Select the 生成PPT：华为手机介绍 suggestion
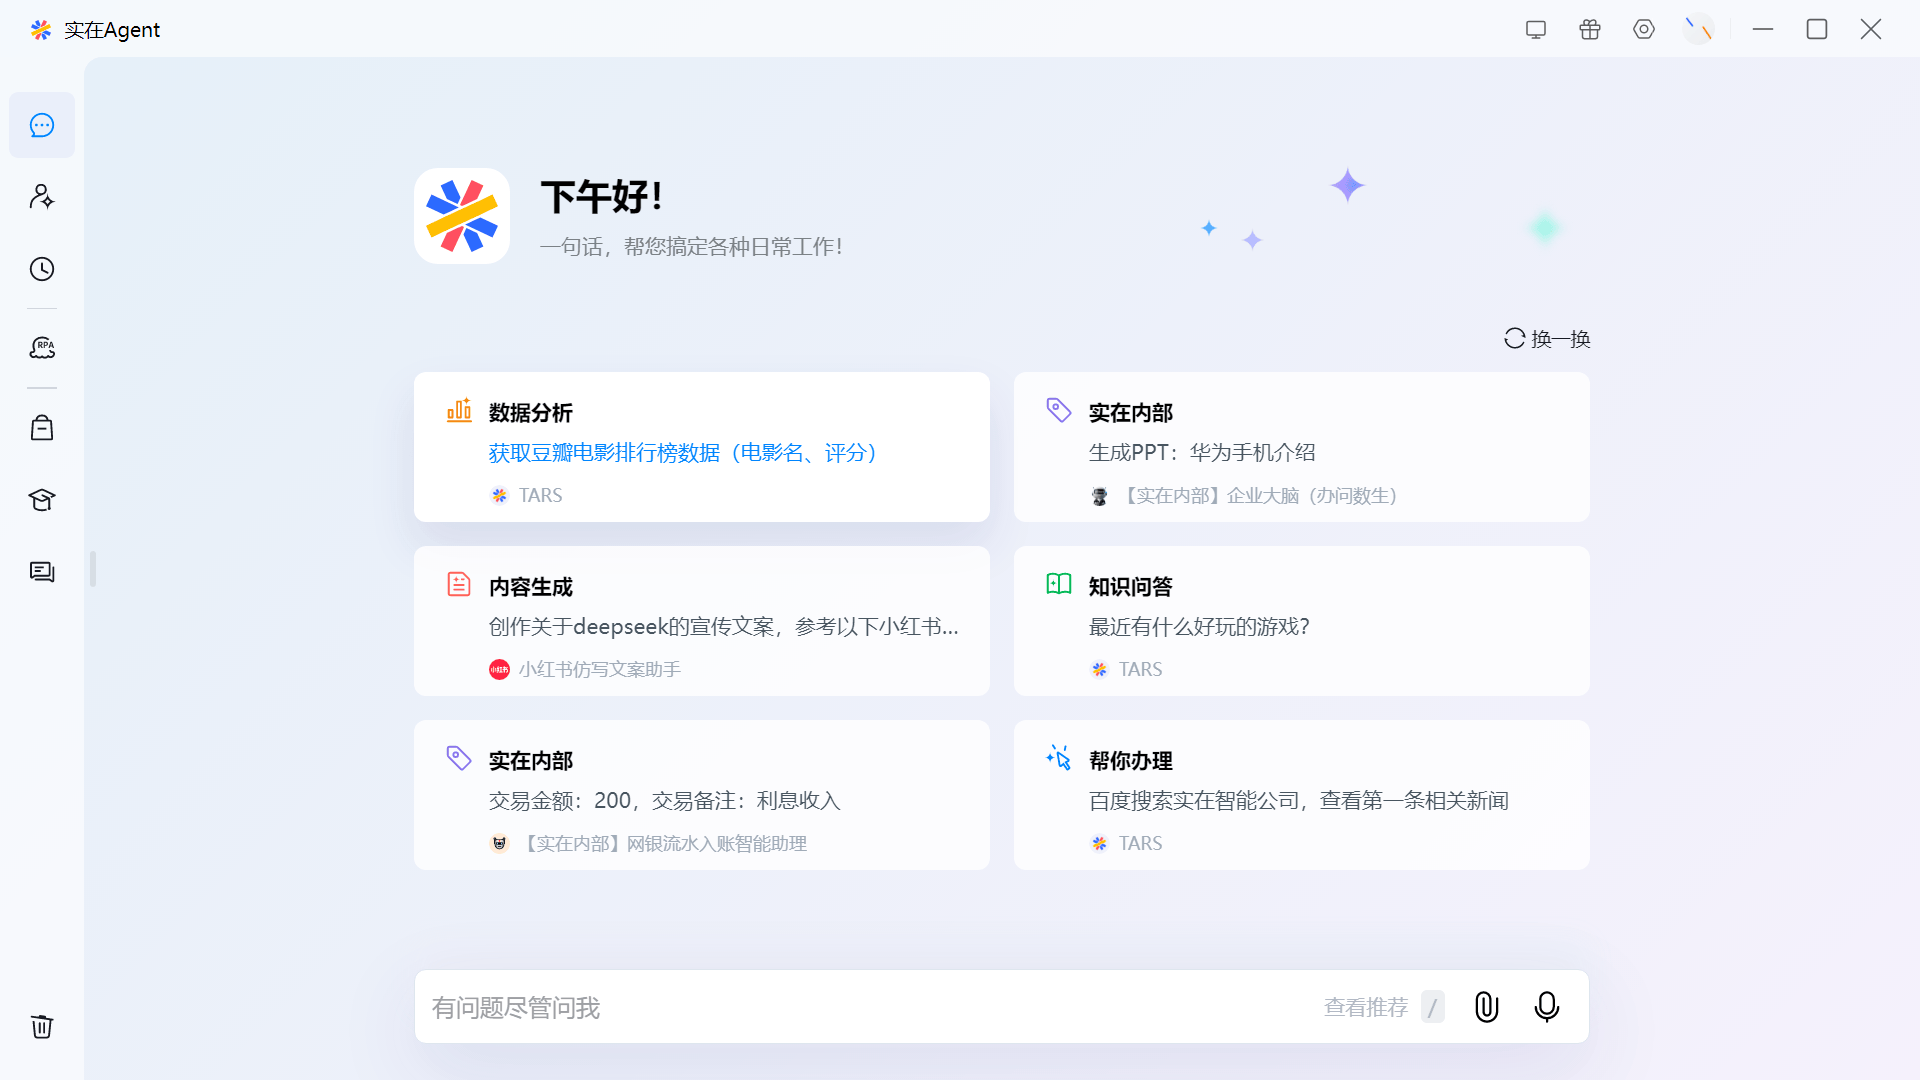The width and height of the screenshot is (1920, 1080). [1202, 453]
